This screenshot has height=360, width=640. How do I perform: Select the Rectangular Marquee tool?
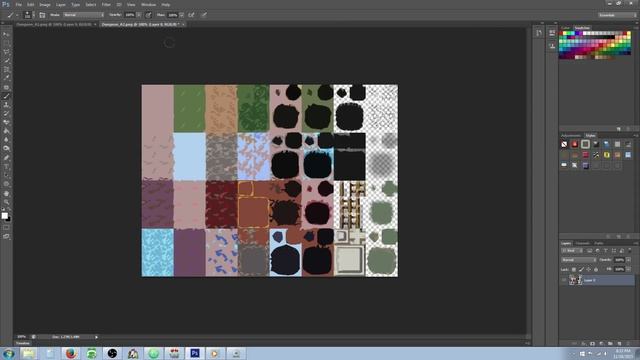click(x=6, y=43)
